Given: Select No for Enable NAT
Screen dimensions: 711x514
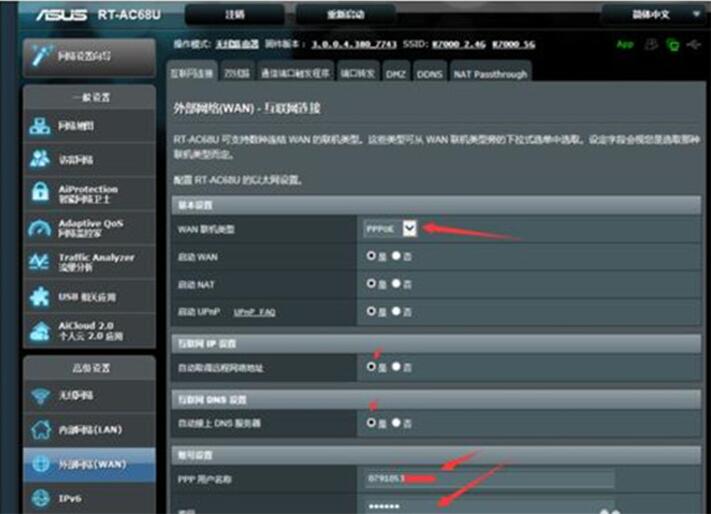Looking at the screenshot, I should click(x=396, y=283).
